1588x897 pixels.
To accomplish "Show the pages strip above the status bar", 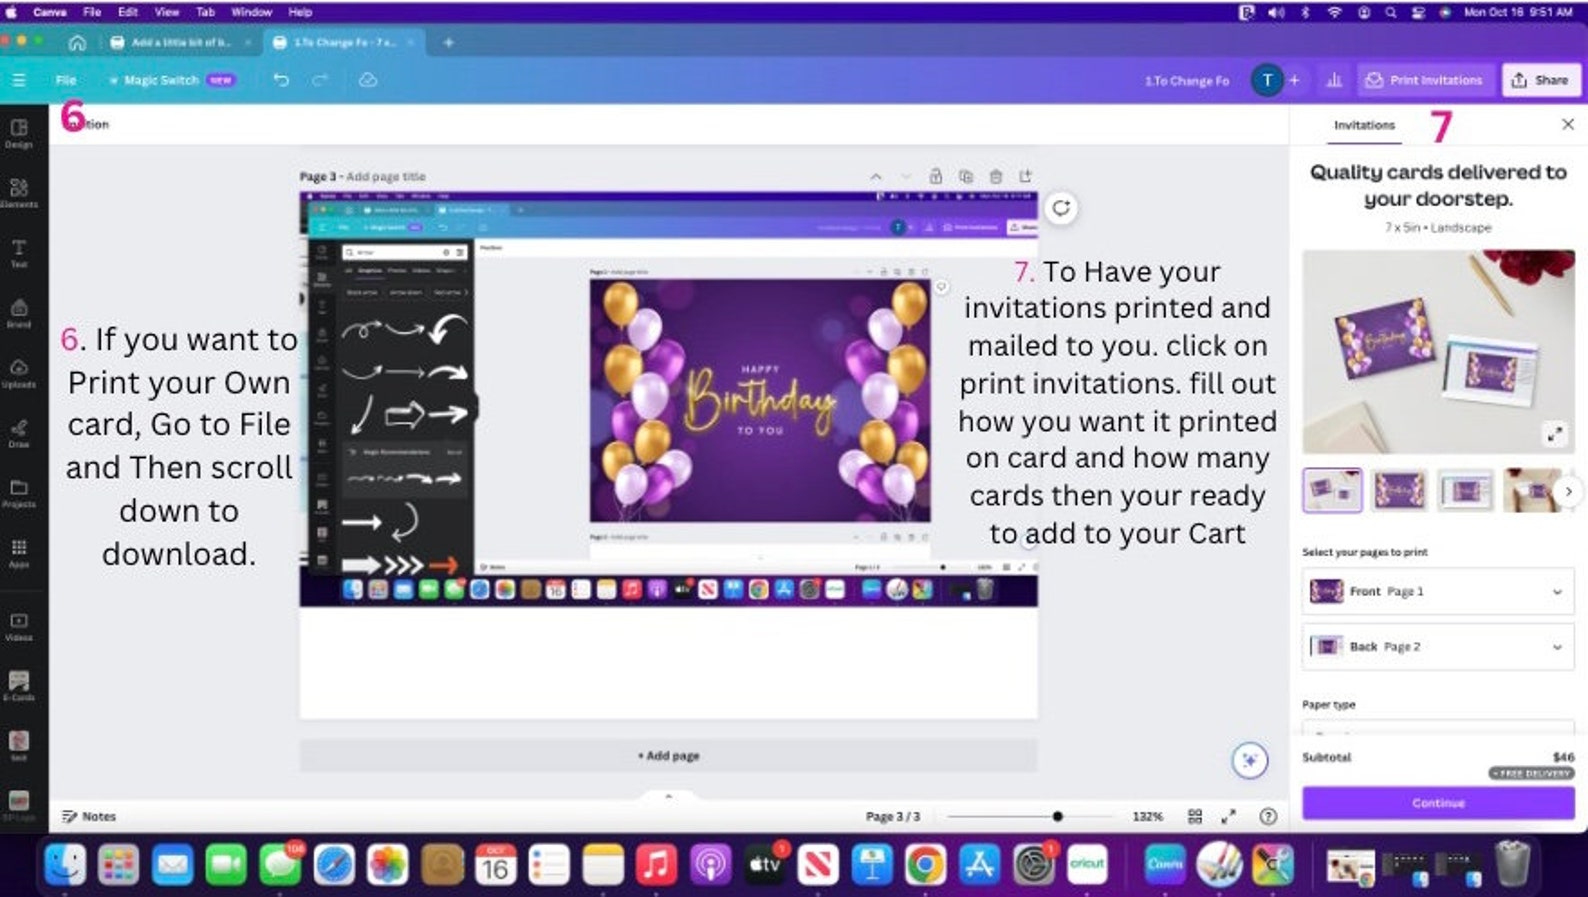I will (668, 797).
